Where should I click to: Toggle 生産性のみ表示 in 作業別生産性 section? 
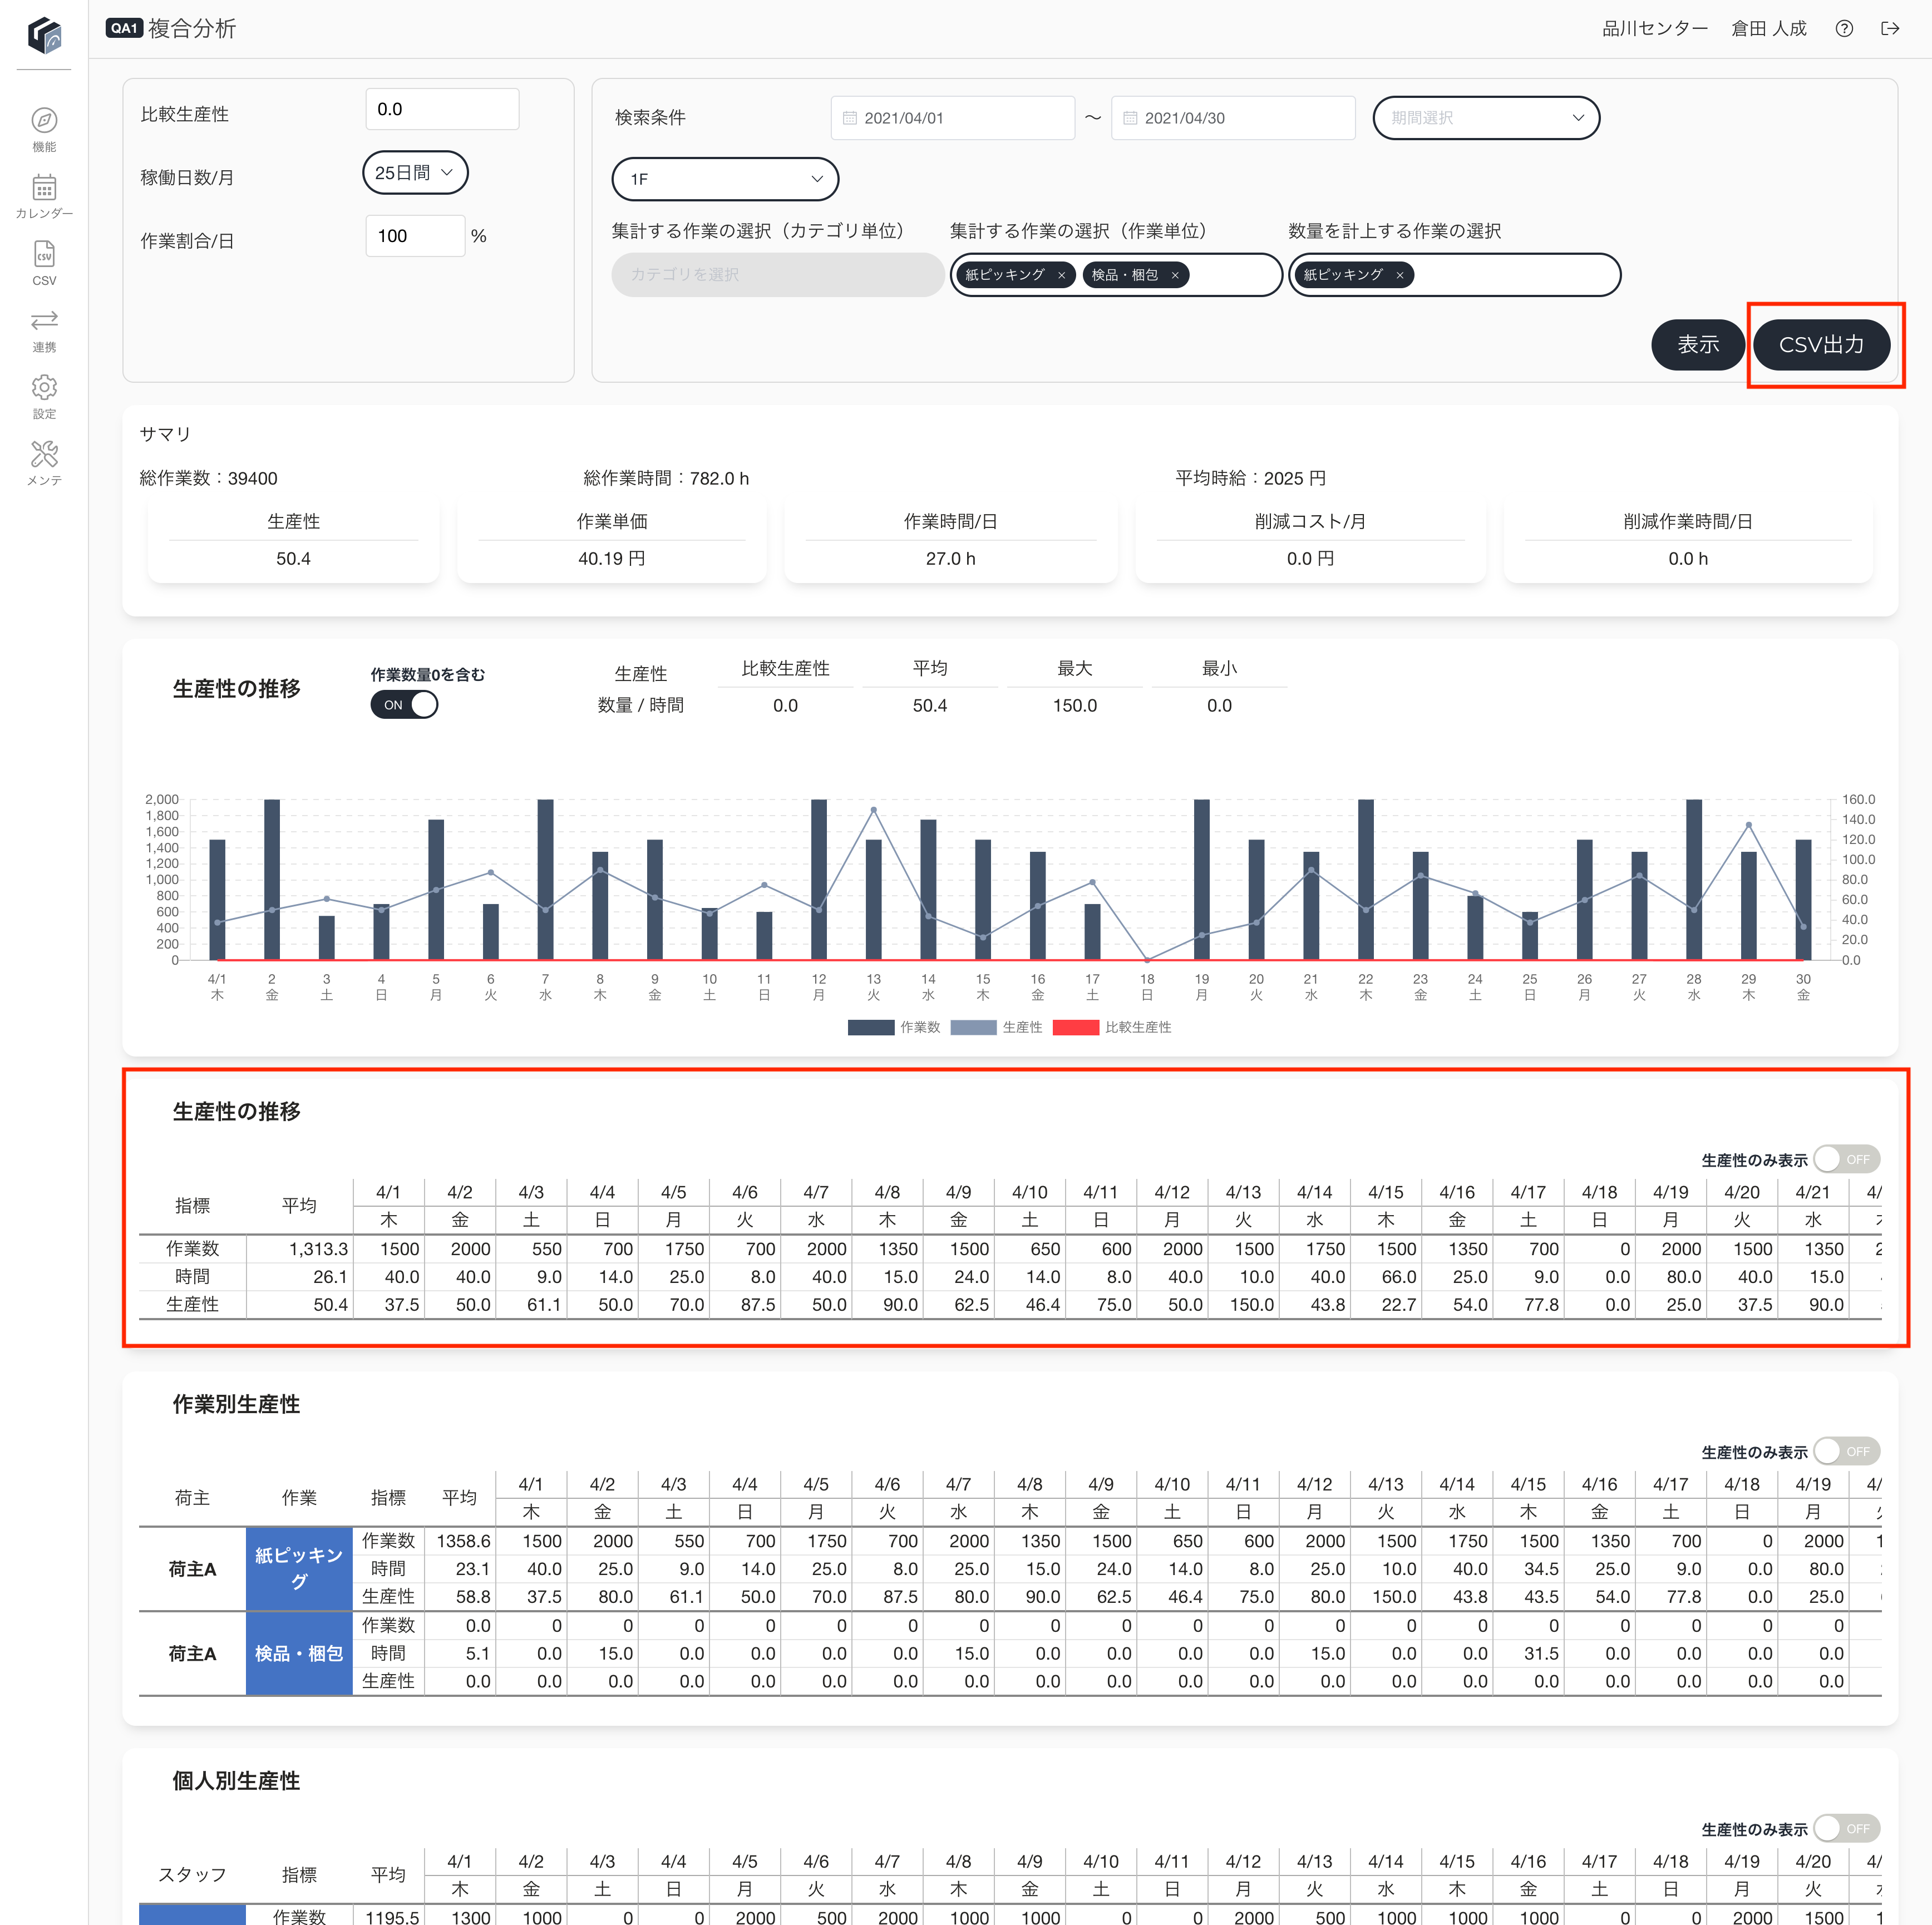point(1847,1451)
